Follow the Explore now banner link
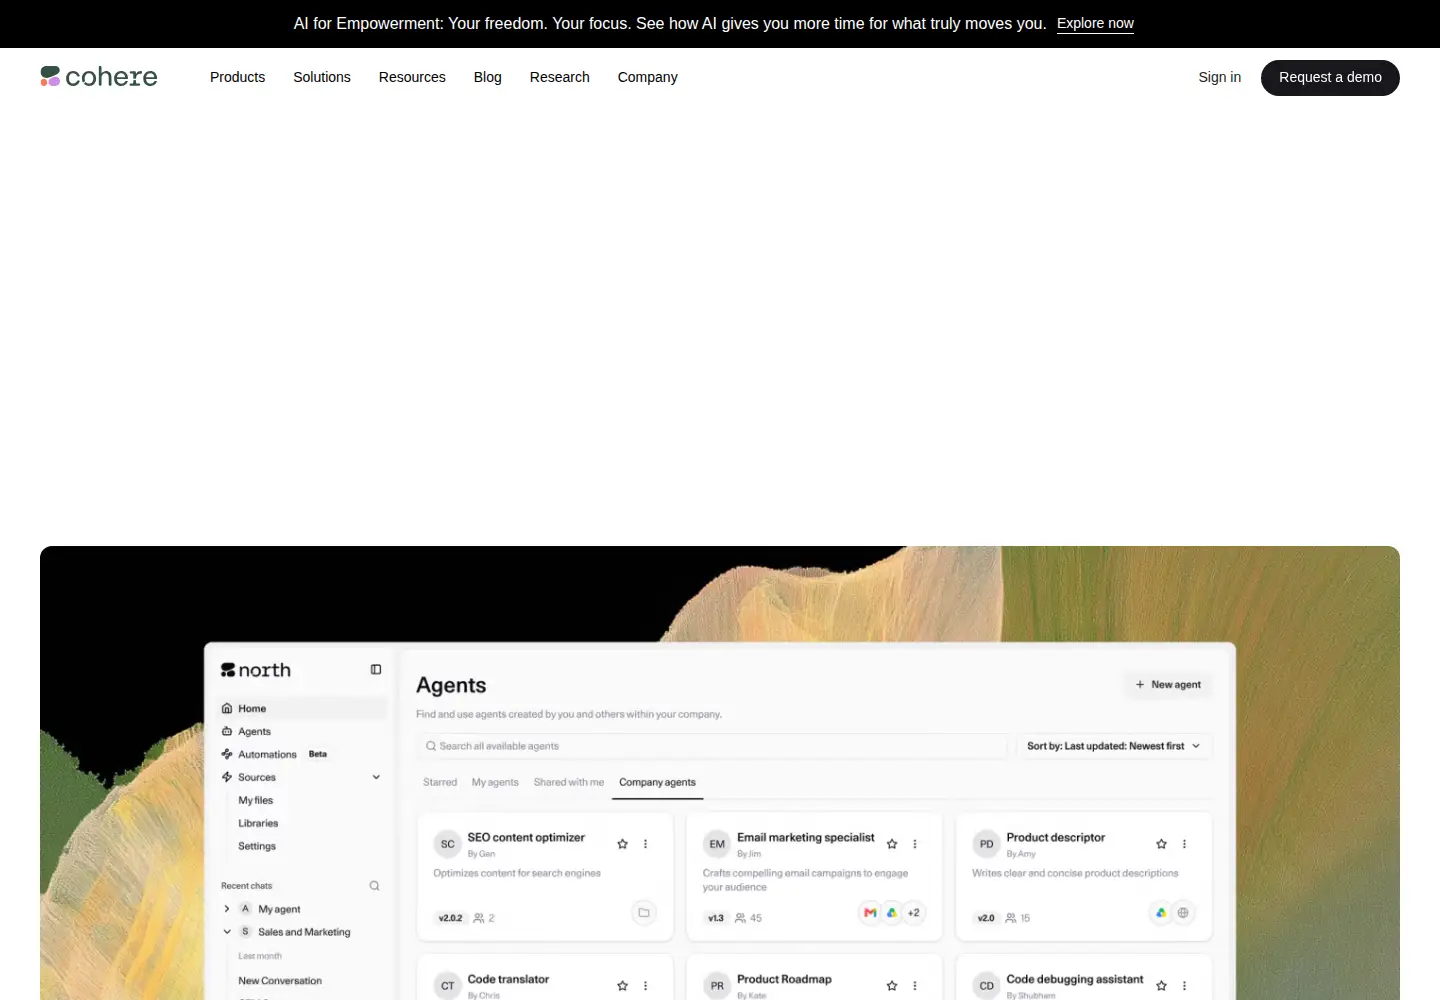1440x1000 pixels. (x=1095, y=23)
